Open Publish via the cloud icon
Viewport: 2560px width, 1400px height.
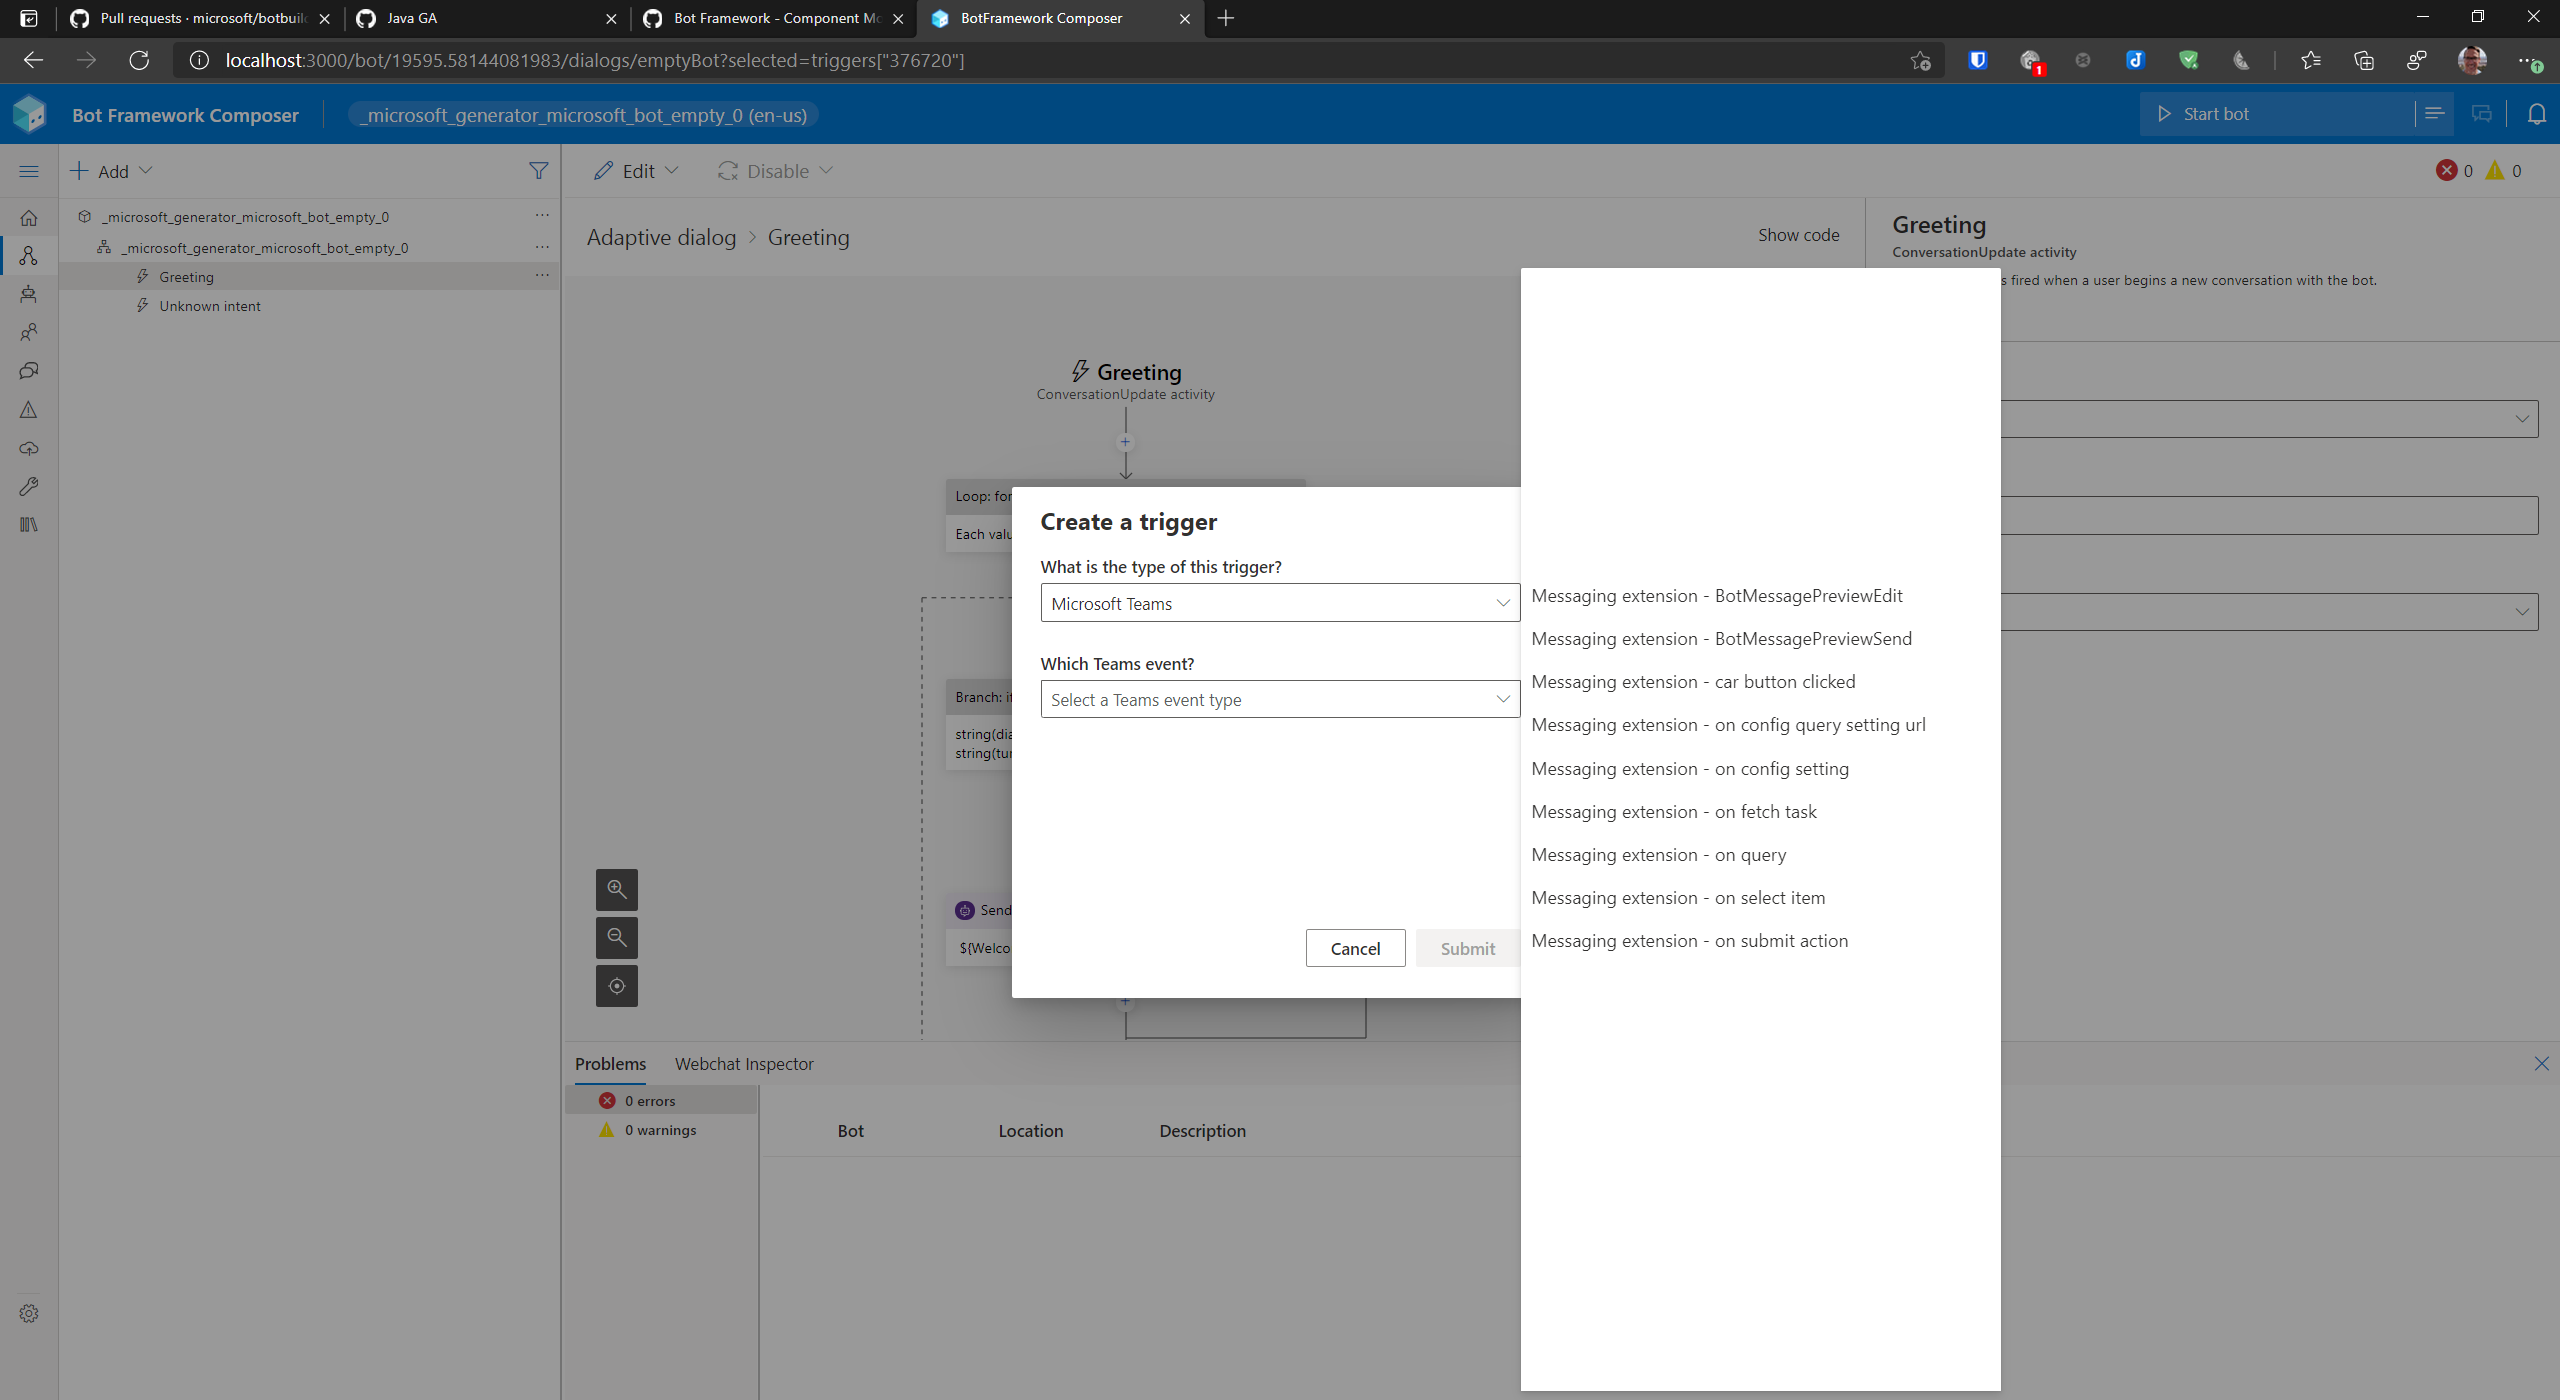coord(28,448)
